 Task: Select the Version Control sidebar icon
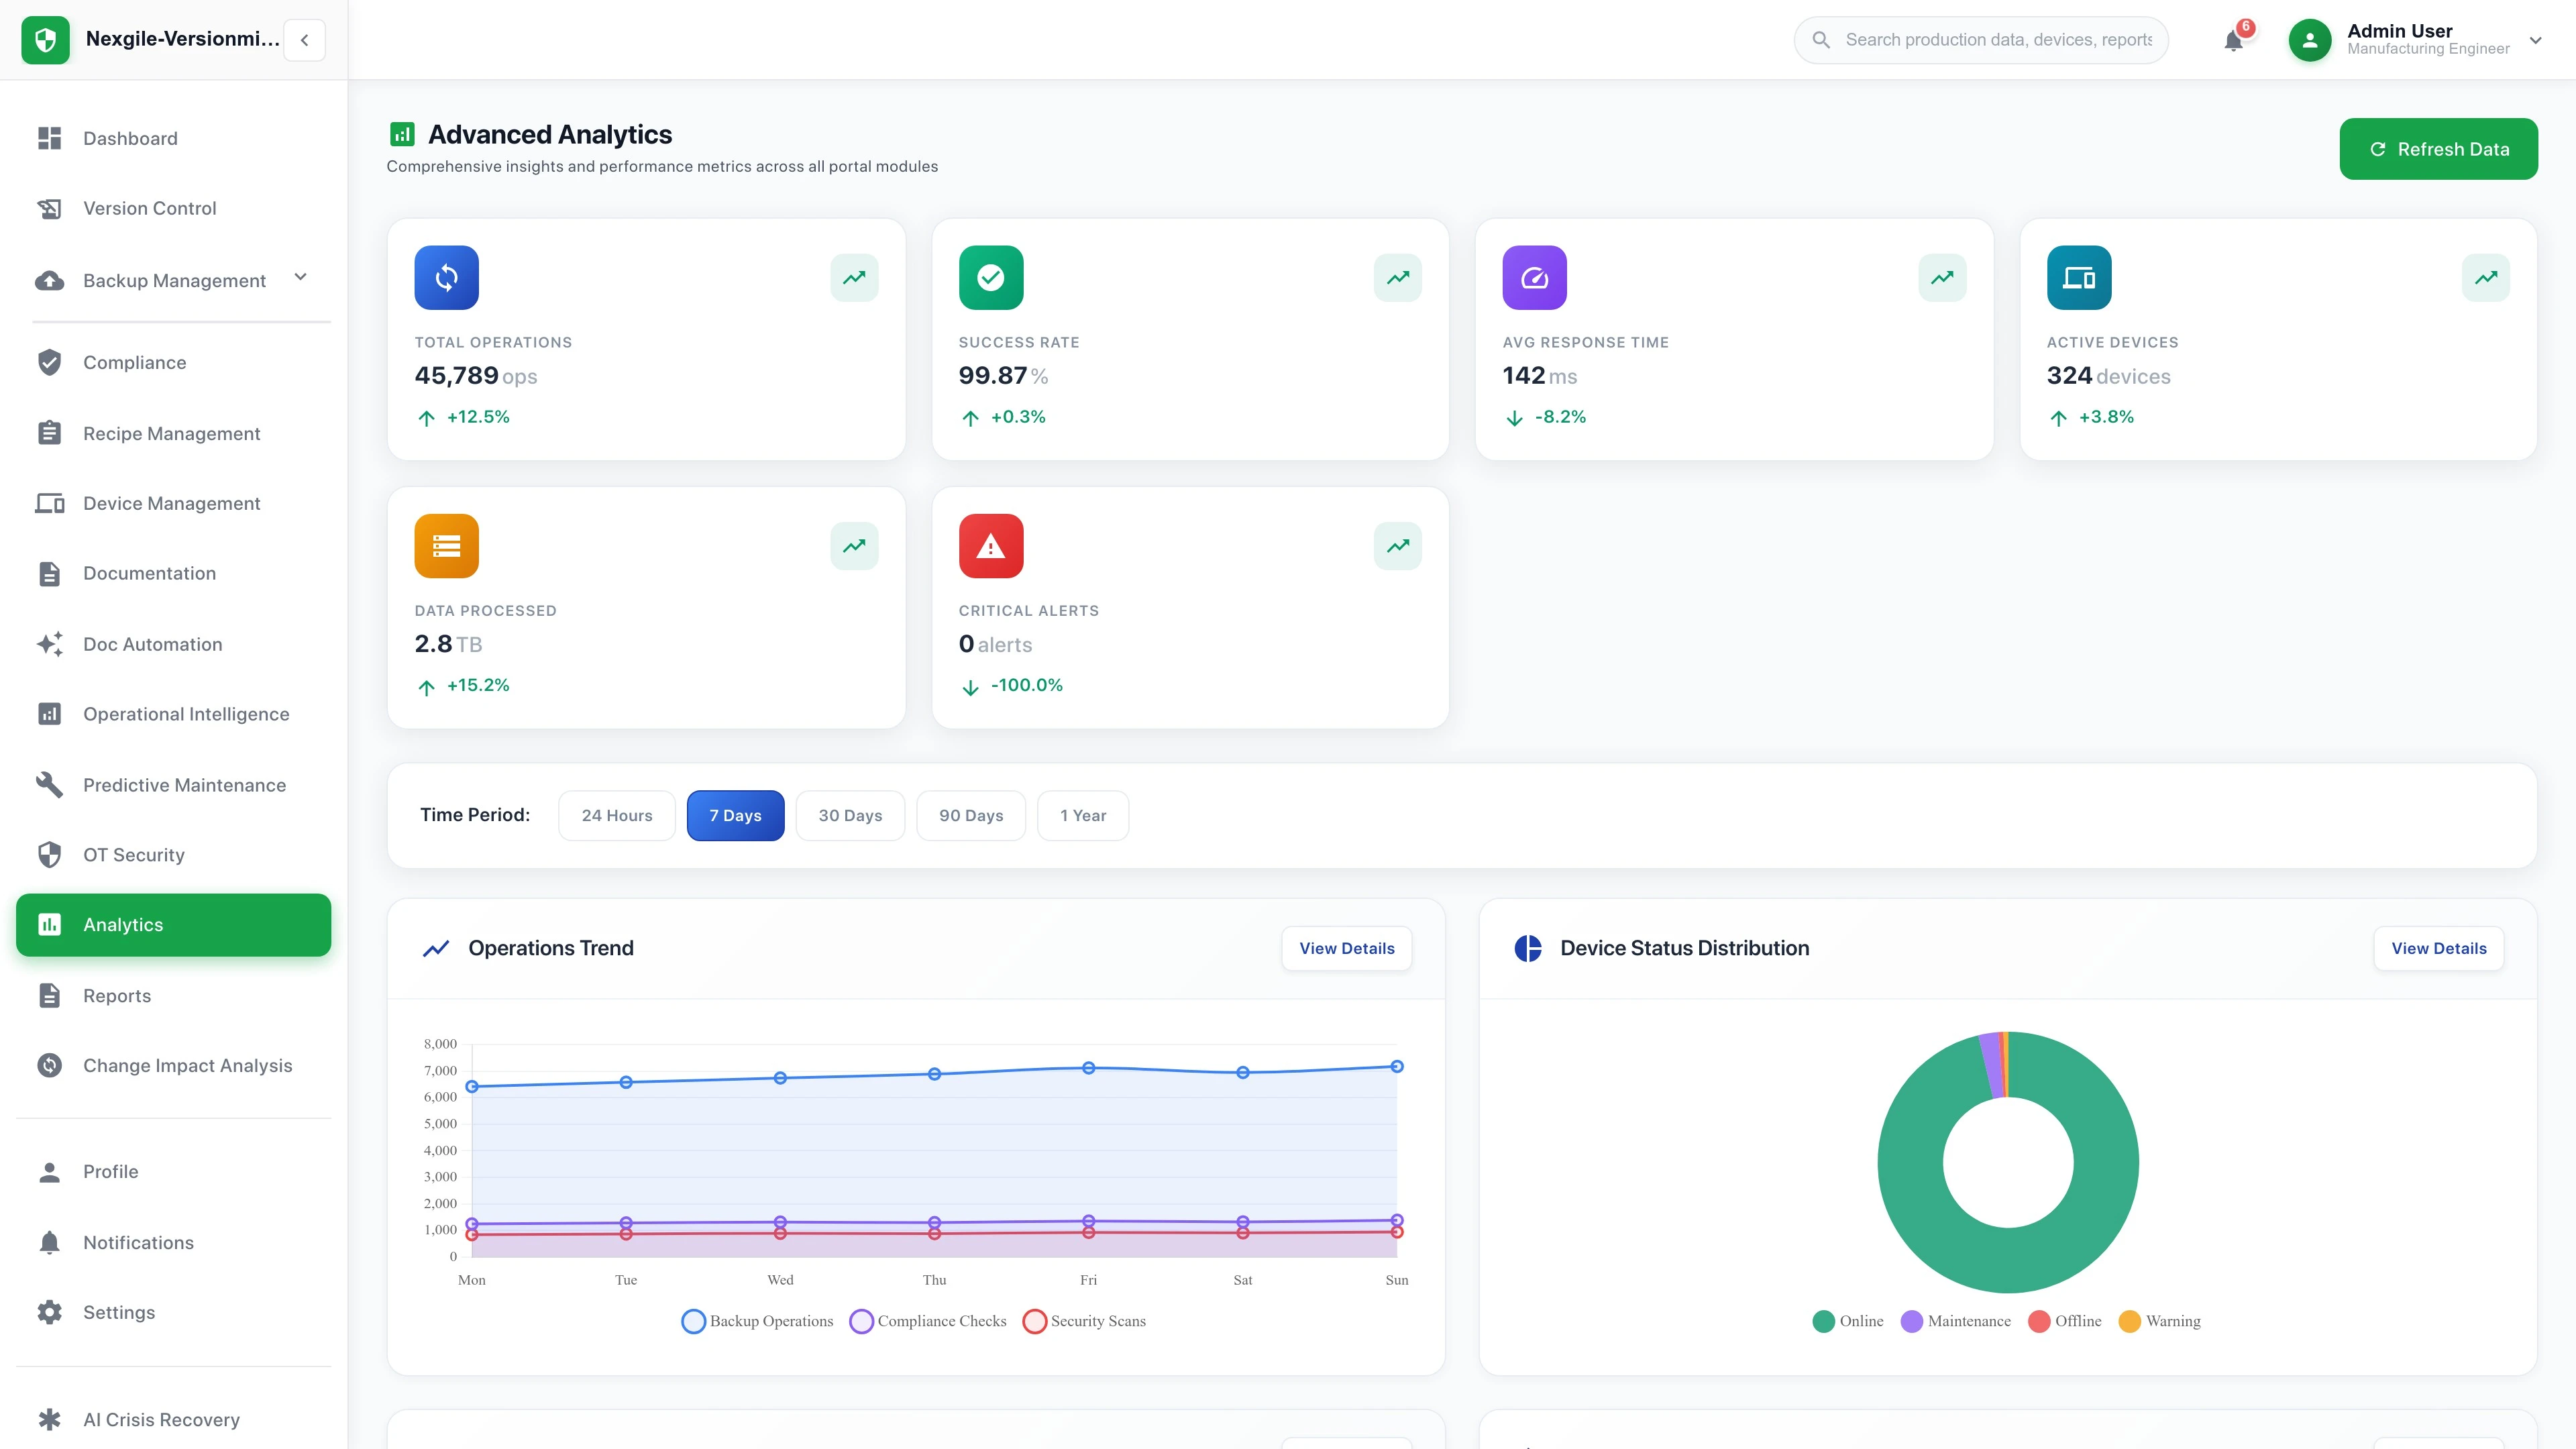(x=49, y=208)
